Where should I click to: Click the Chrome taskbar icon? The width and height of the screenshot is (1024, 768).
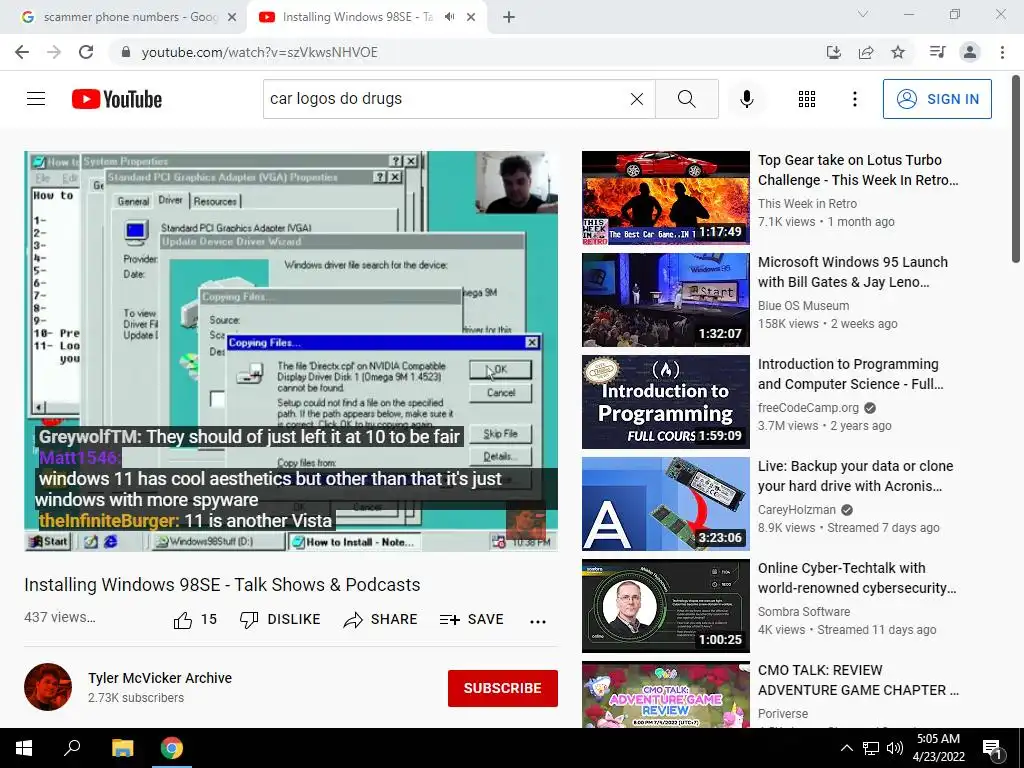(x=172, y=748)
